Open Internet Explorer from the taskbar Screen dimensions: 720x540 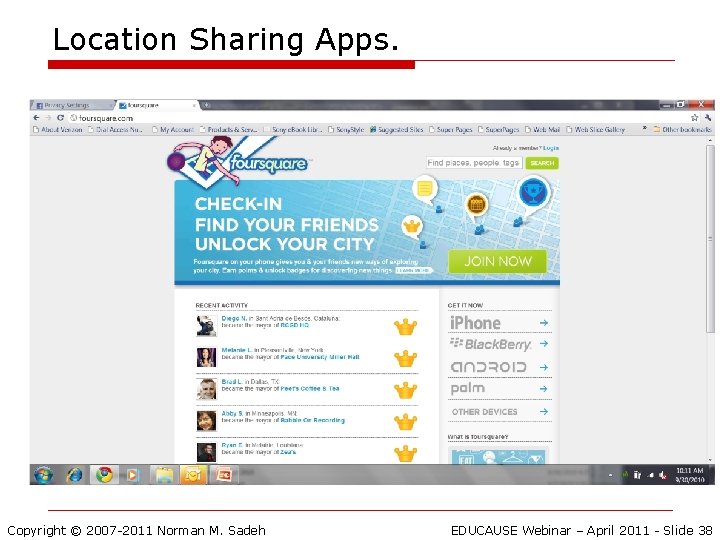pos(74,475)
